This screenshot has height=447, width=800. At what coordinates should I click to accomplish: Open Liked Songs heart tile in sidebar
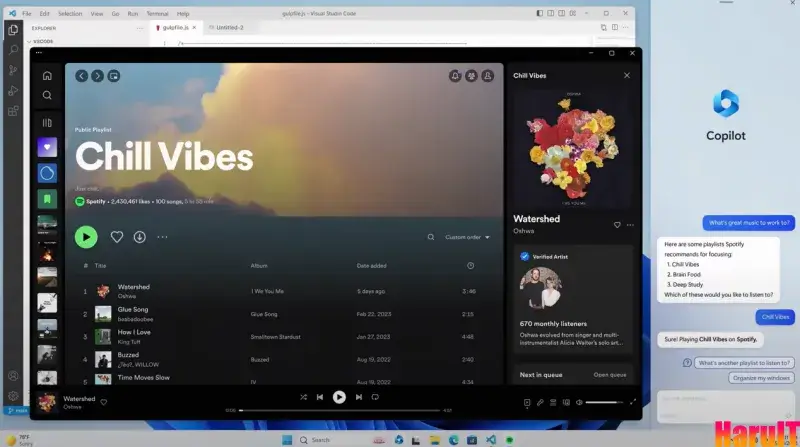click(47, 147)
